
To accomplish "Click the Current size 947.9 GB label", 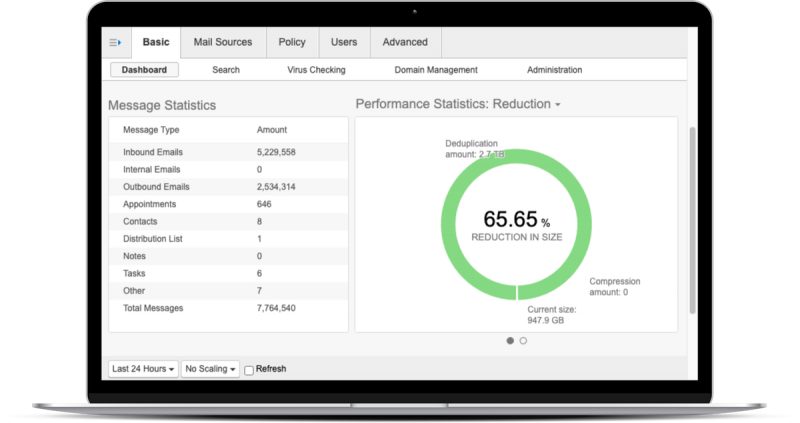I will click(x=552, y=315).
